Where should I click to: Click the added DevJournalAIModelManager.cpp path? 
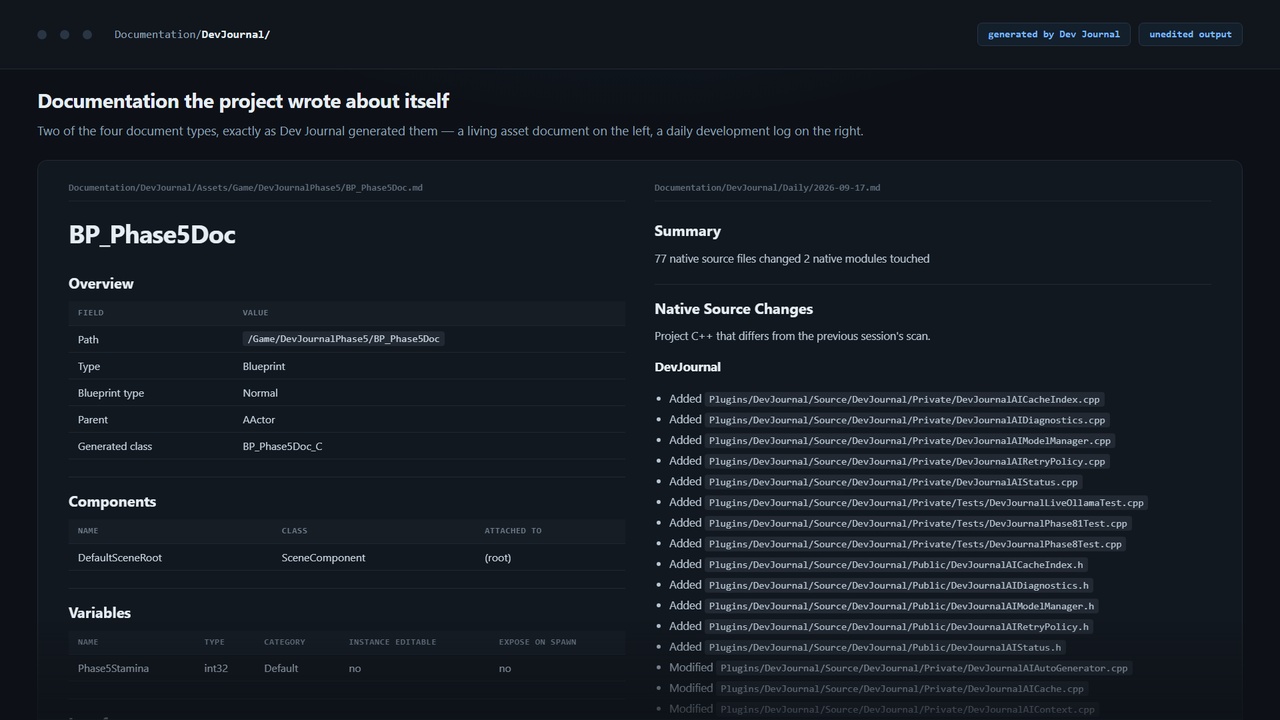click(910, 441)
